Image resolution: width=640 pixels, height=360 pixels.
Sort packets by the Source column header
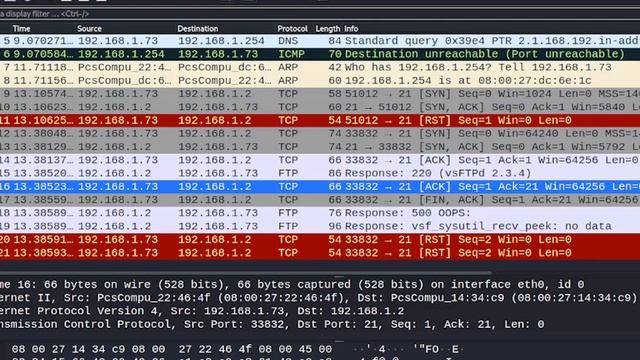pyautogui.click(x=89, y=29)
